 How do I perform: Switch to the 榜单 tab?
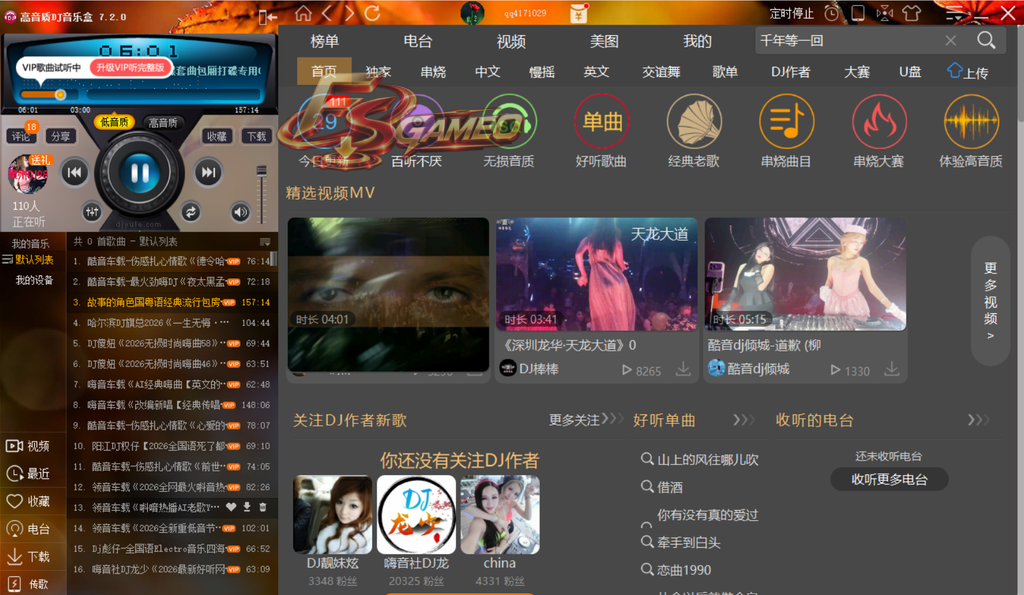pos(325,41)
